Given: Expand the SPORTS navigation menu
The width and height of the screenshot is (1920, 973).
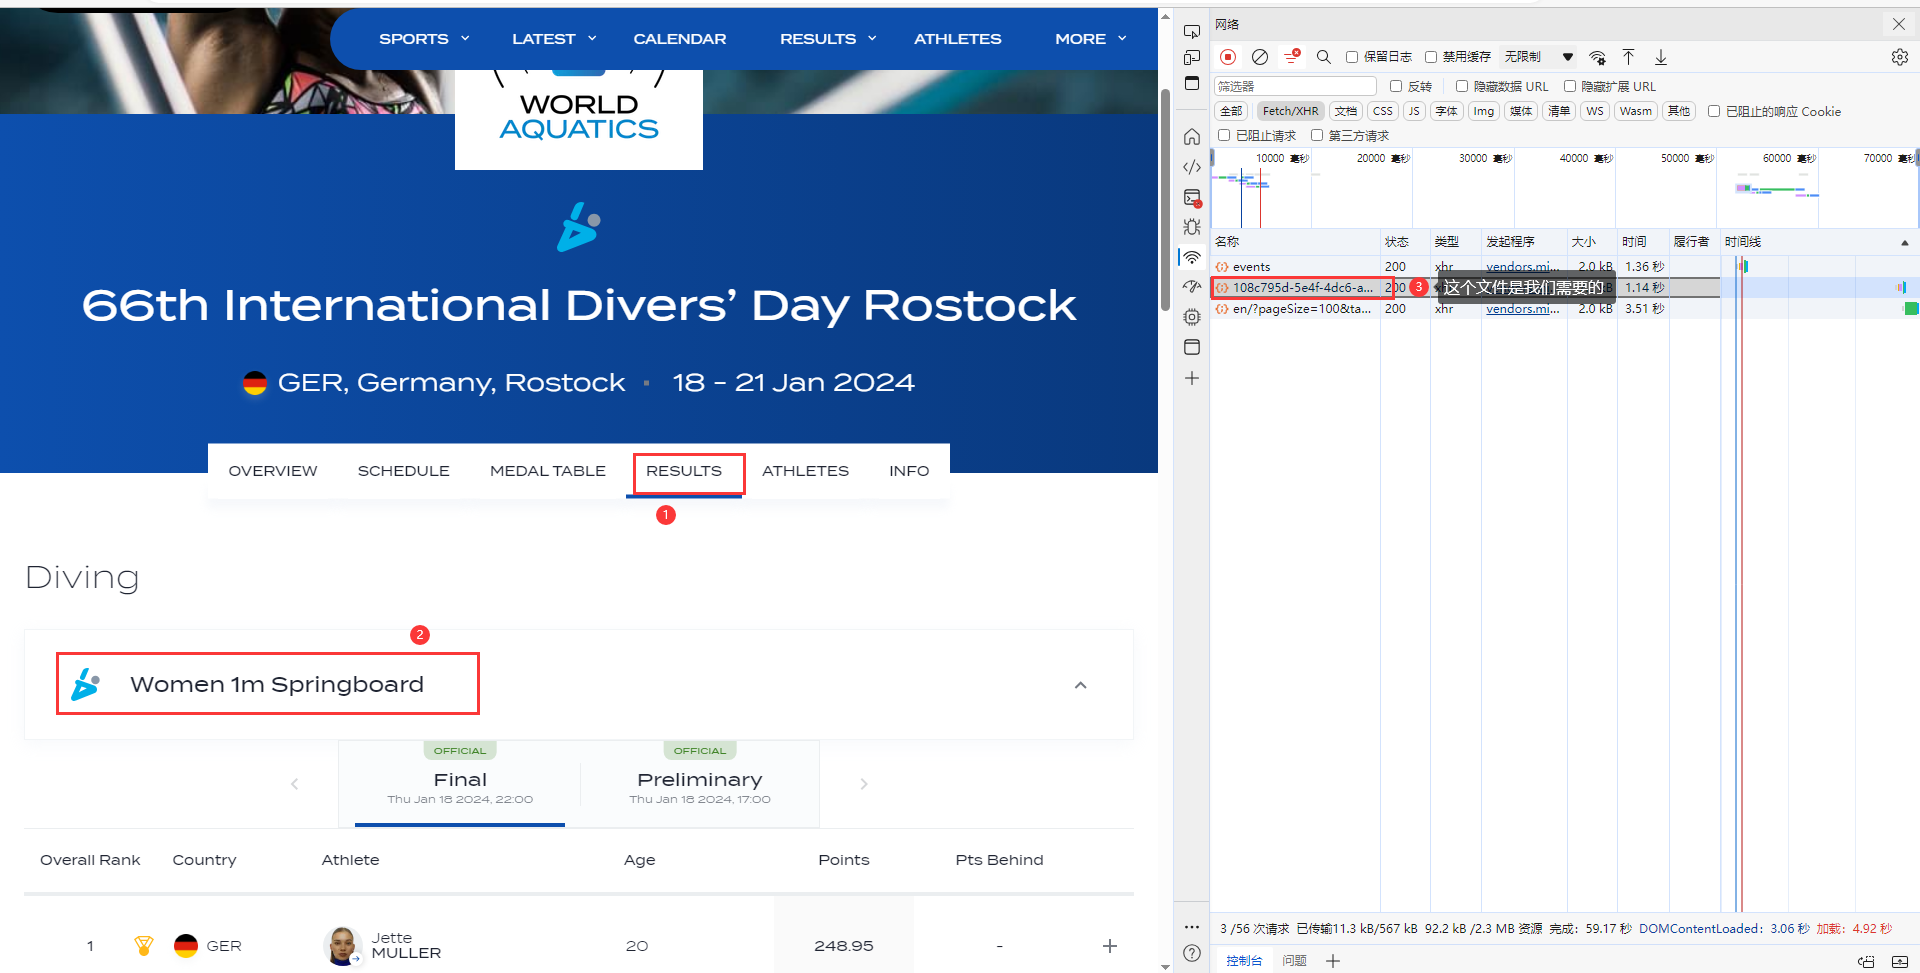Looking at the screenshot, I should pos(424,39).
